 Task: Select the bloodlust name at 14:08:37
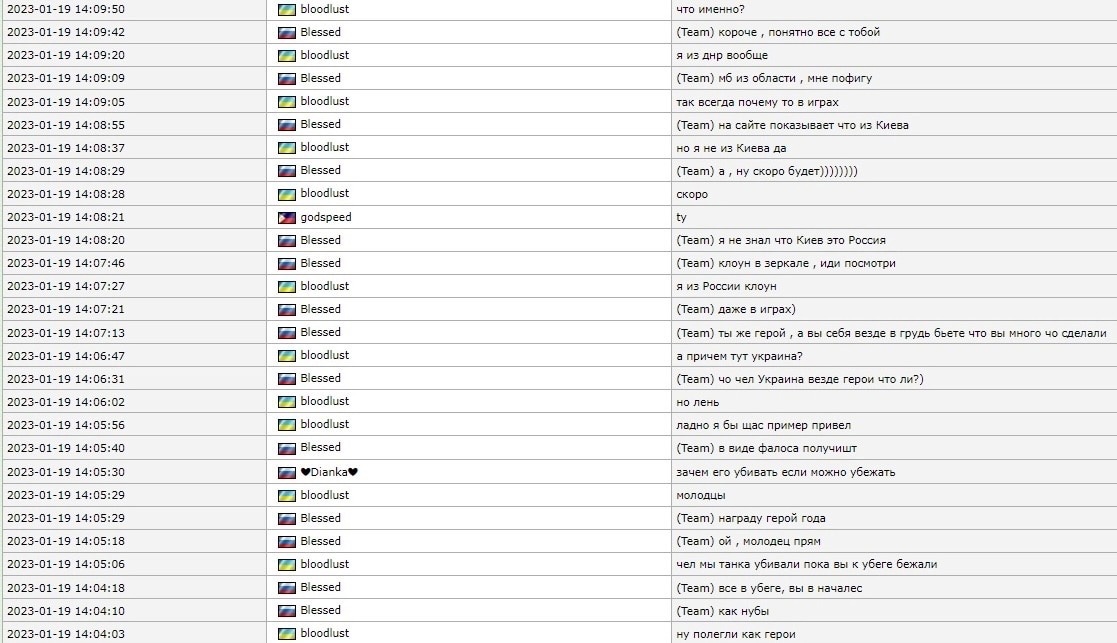[325, 147]
